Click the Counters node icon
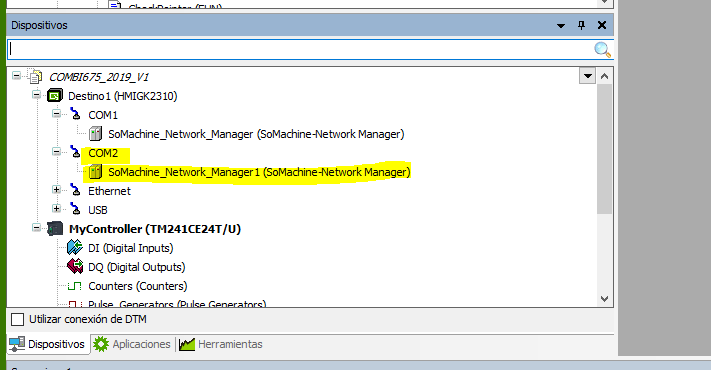711x370 pixels. pyautogui.click(x=74, y=286)
